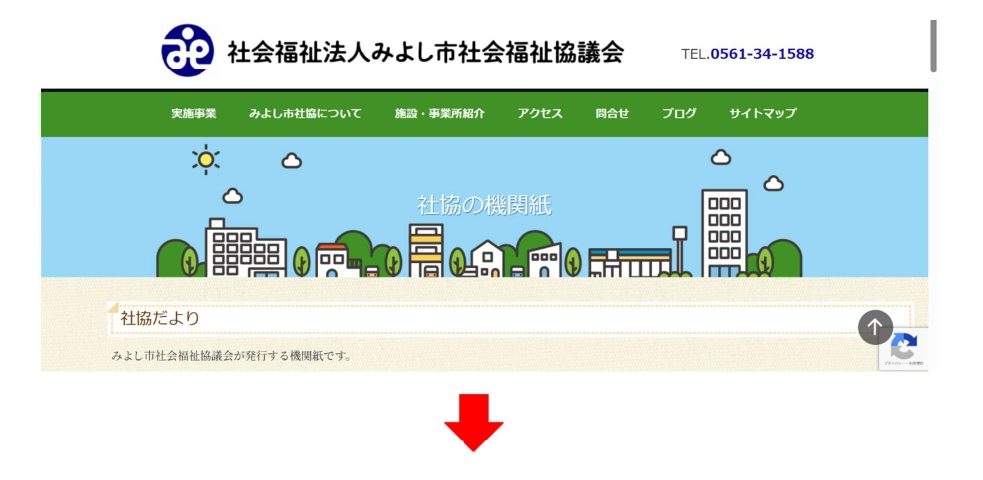
Task: Click the reCAPTCHA badge icon
Action: tap(903, 348)
